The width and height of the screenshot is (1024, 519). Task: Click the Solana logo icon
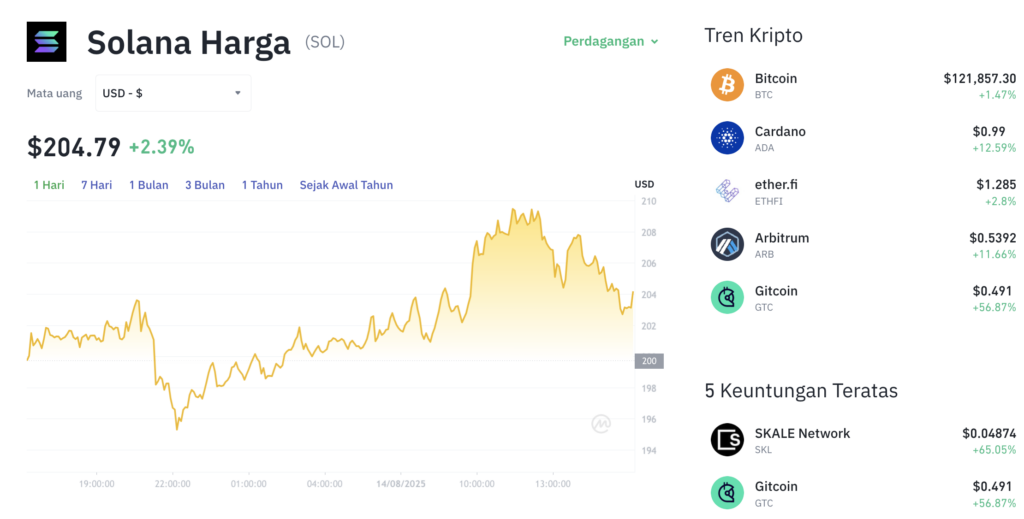click(x=46, y=42)
